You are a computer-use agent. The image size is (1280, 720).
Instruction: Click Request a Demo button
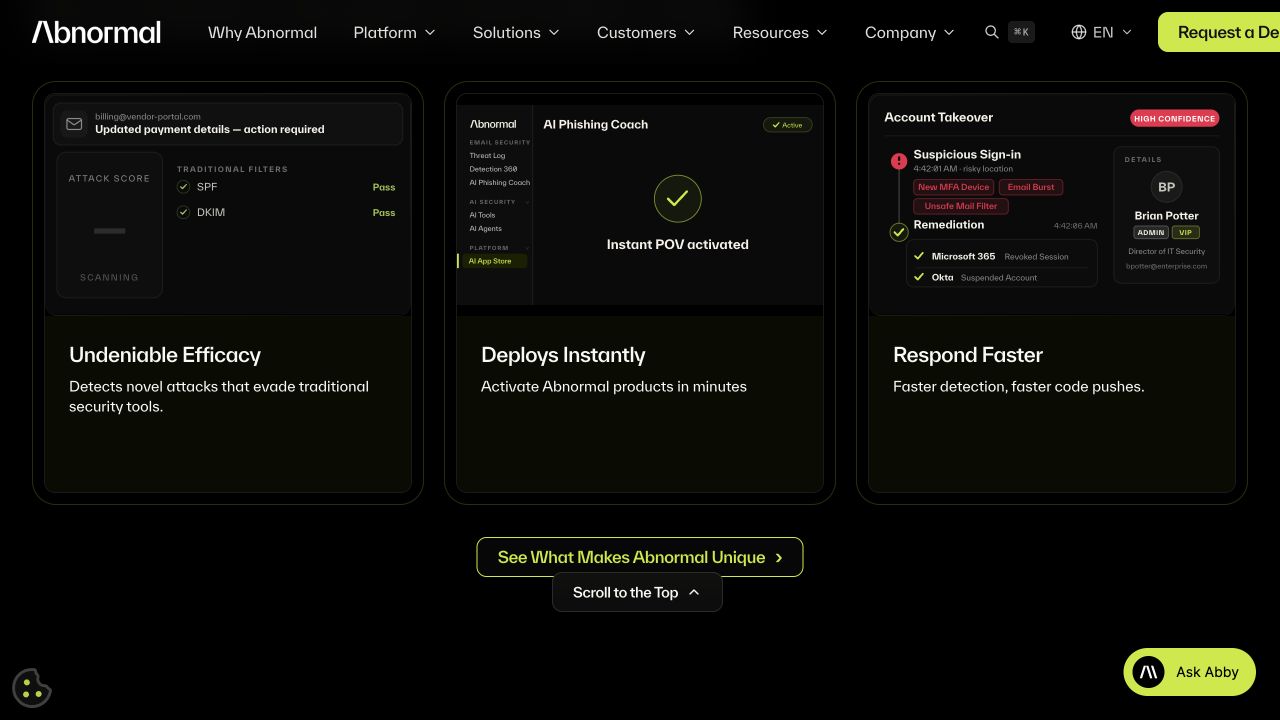[1219, 32]
